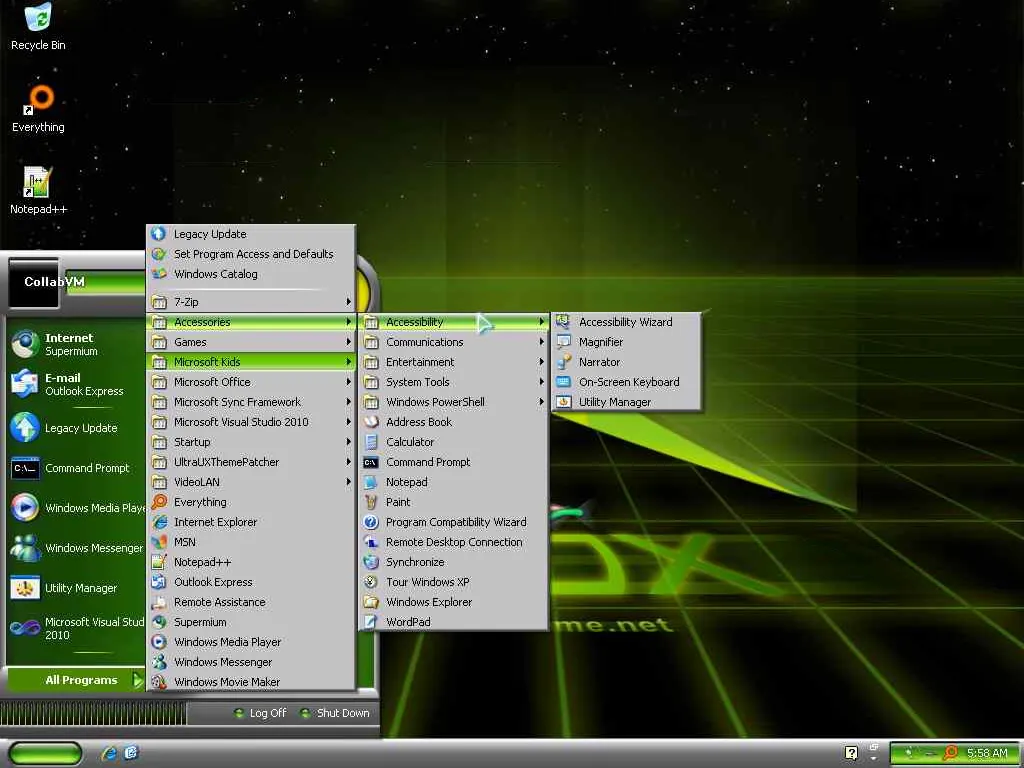Screen dimensions: 1024x768
Task: Open Accessibility Wizard
Action: click(x=626, y=322)
